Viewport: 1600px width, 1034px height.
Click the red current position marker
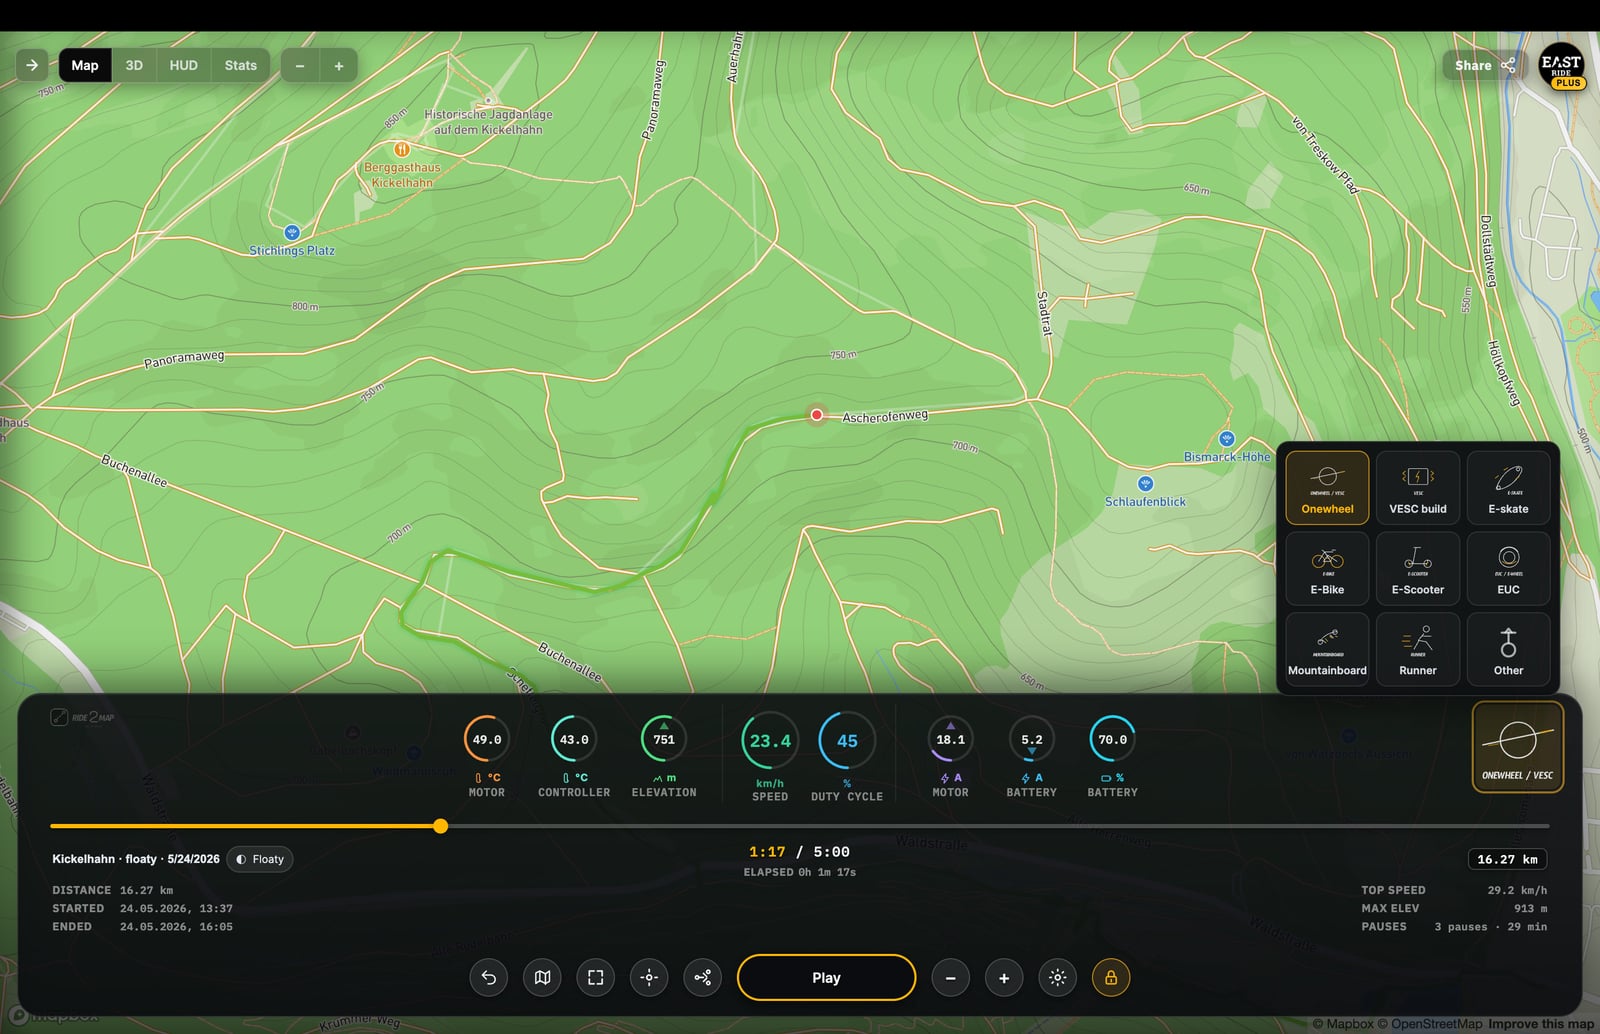coord(817,414)
